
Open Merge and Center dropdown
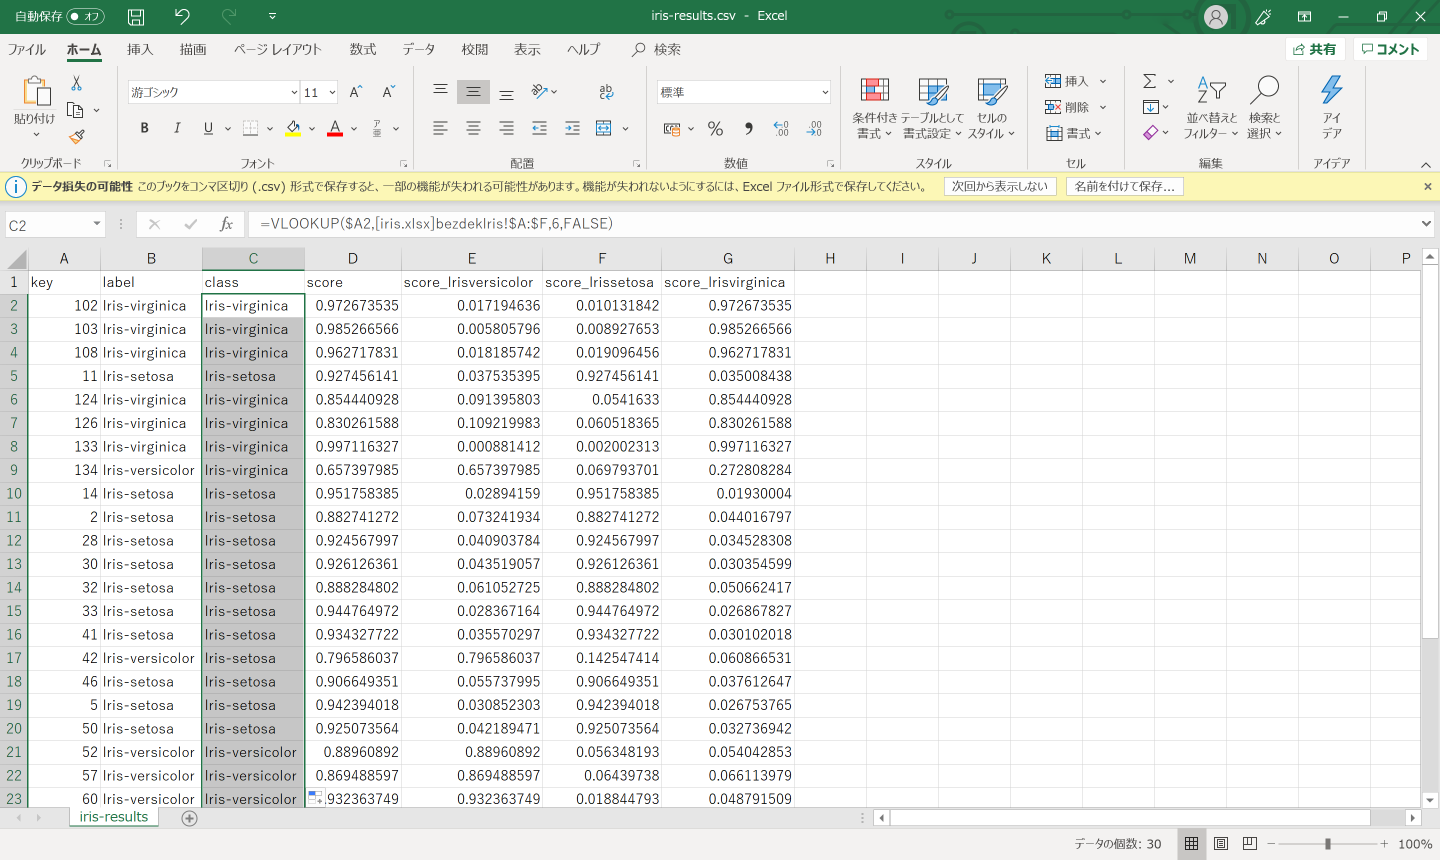click(x=626, y=128)
